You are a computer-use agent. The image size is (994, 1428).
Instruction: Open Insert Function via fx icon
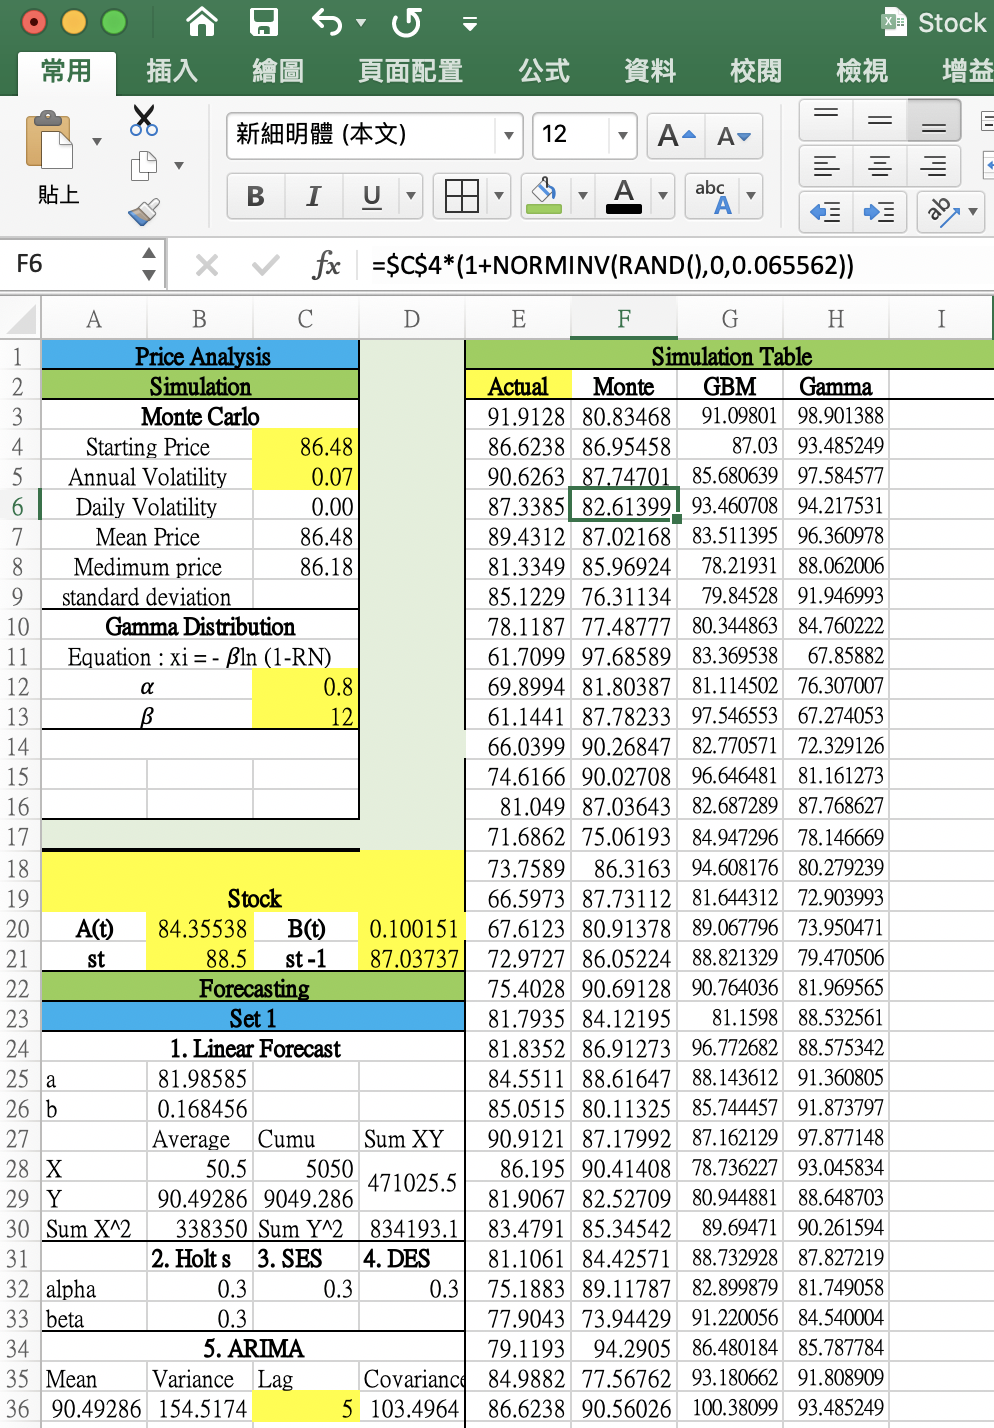pyautogui.click(x=326, y=265)
